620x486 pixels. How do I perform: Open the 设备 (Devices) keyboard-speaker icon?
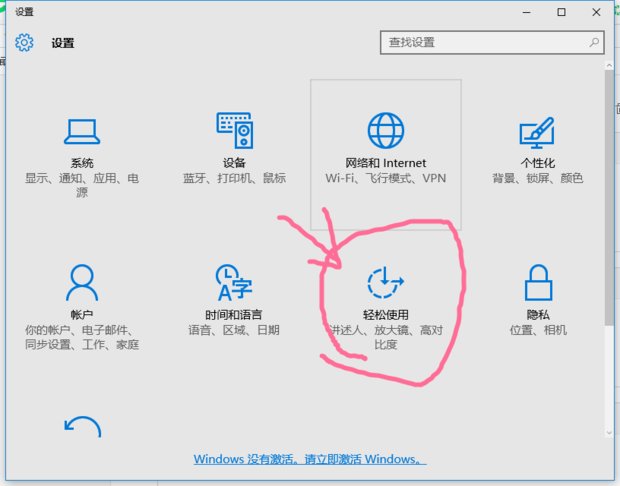coord(234,130)
